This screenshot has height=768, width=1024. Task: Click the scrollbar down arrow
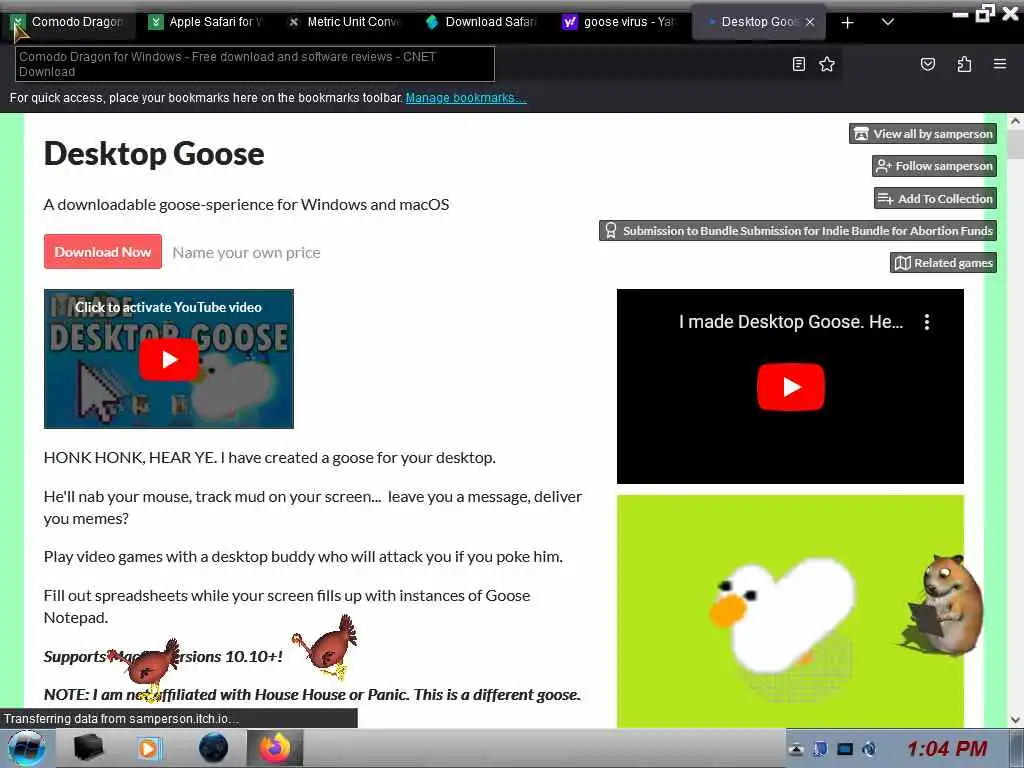pyautogui.click(x=1015, y=720)
